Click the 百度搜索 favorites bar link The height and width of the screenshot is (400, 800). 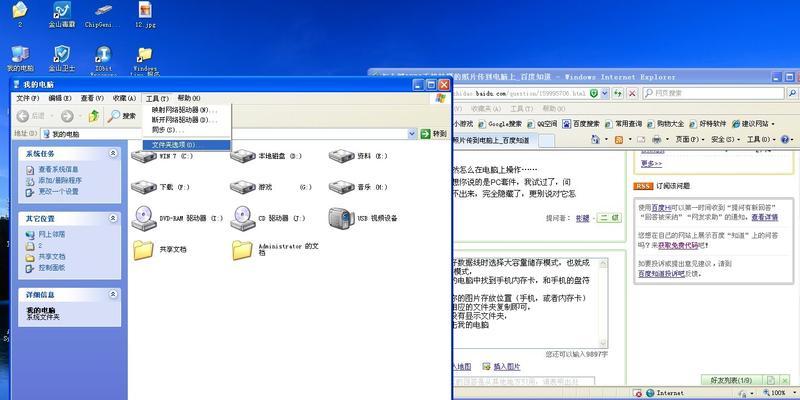pyautogui.click(x=581, y=123)
